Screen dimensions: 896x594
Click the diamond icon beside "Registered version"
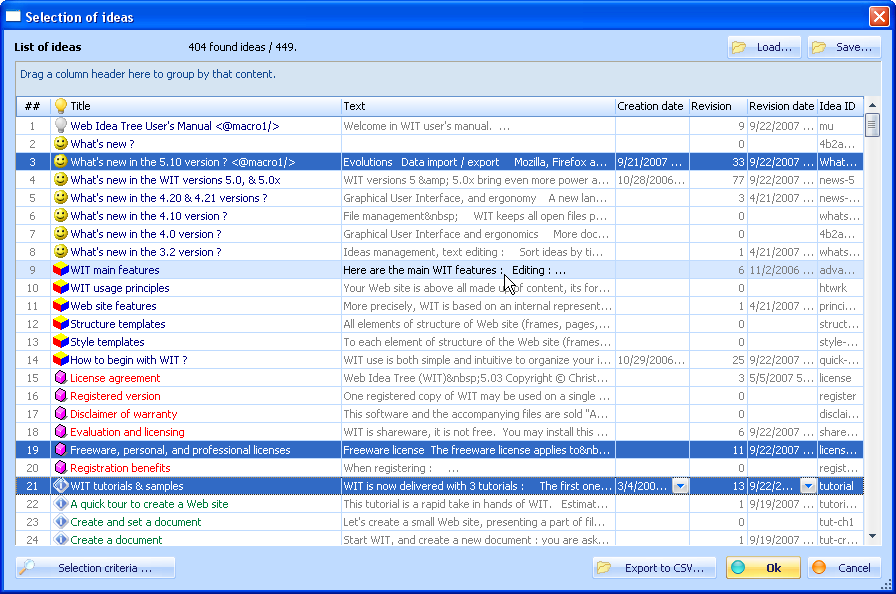[x=60, y=396]
